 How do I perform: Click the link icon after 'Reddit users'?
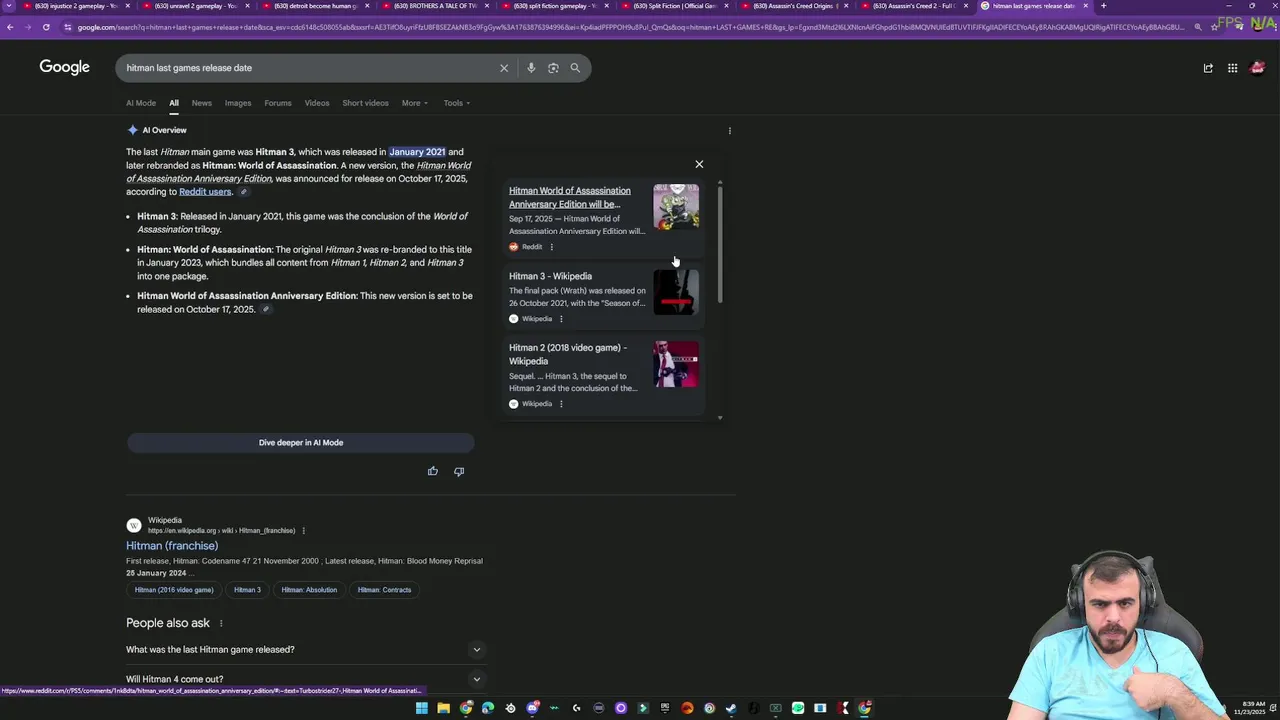[x=243, y=192]
